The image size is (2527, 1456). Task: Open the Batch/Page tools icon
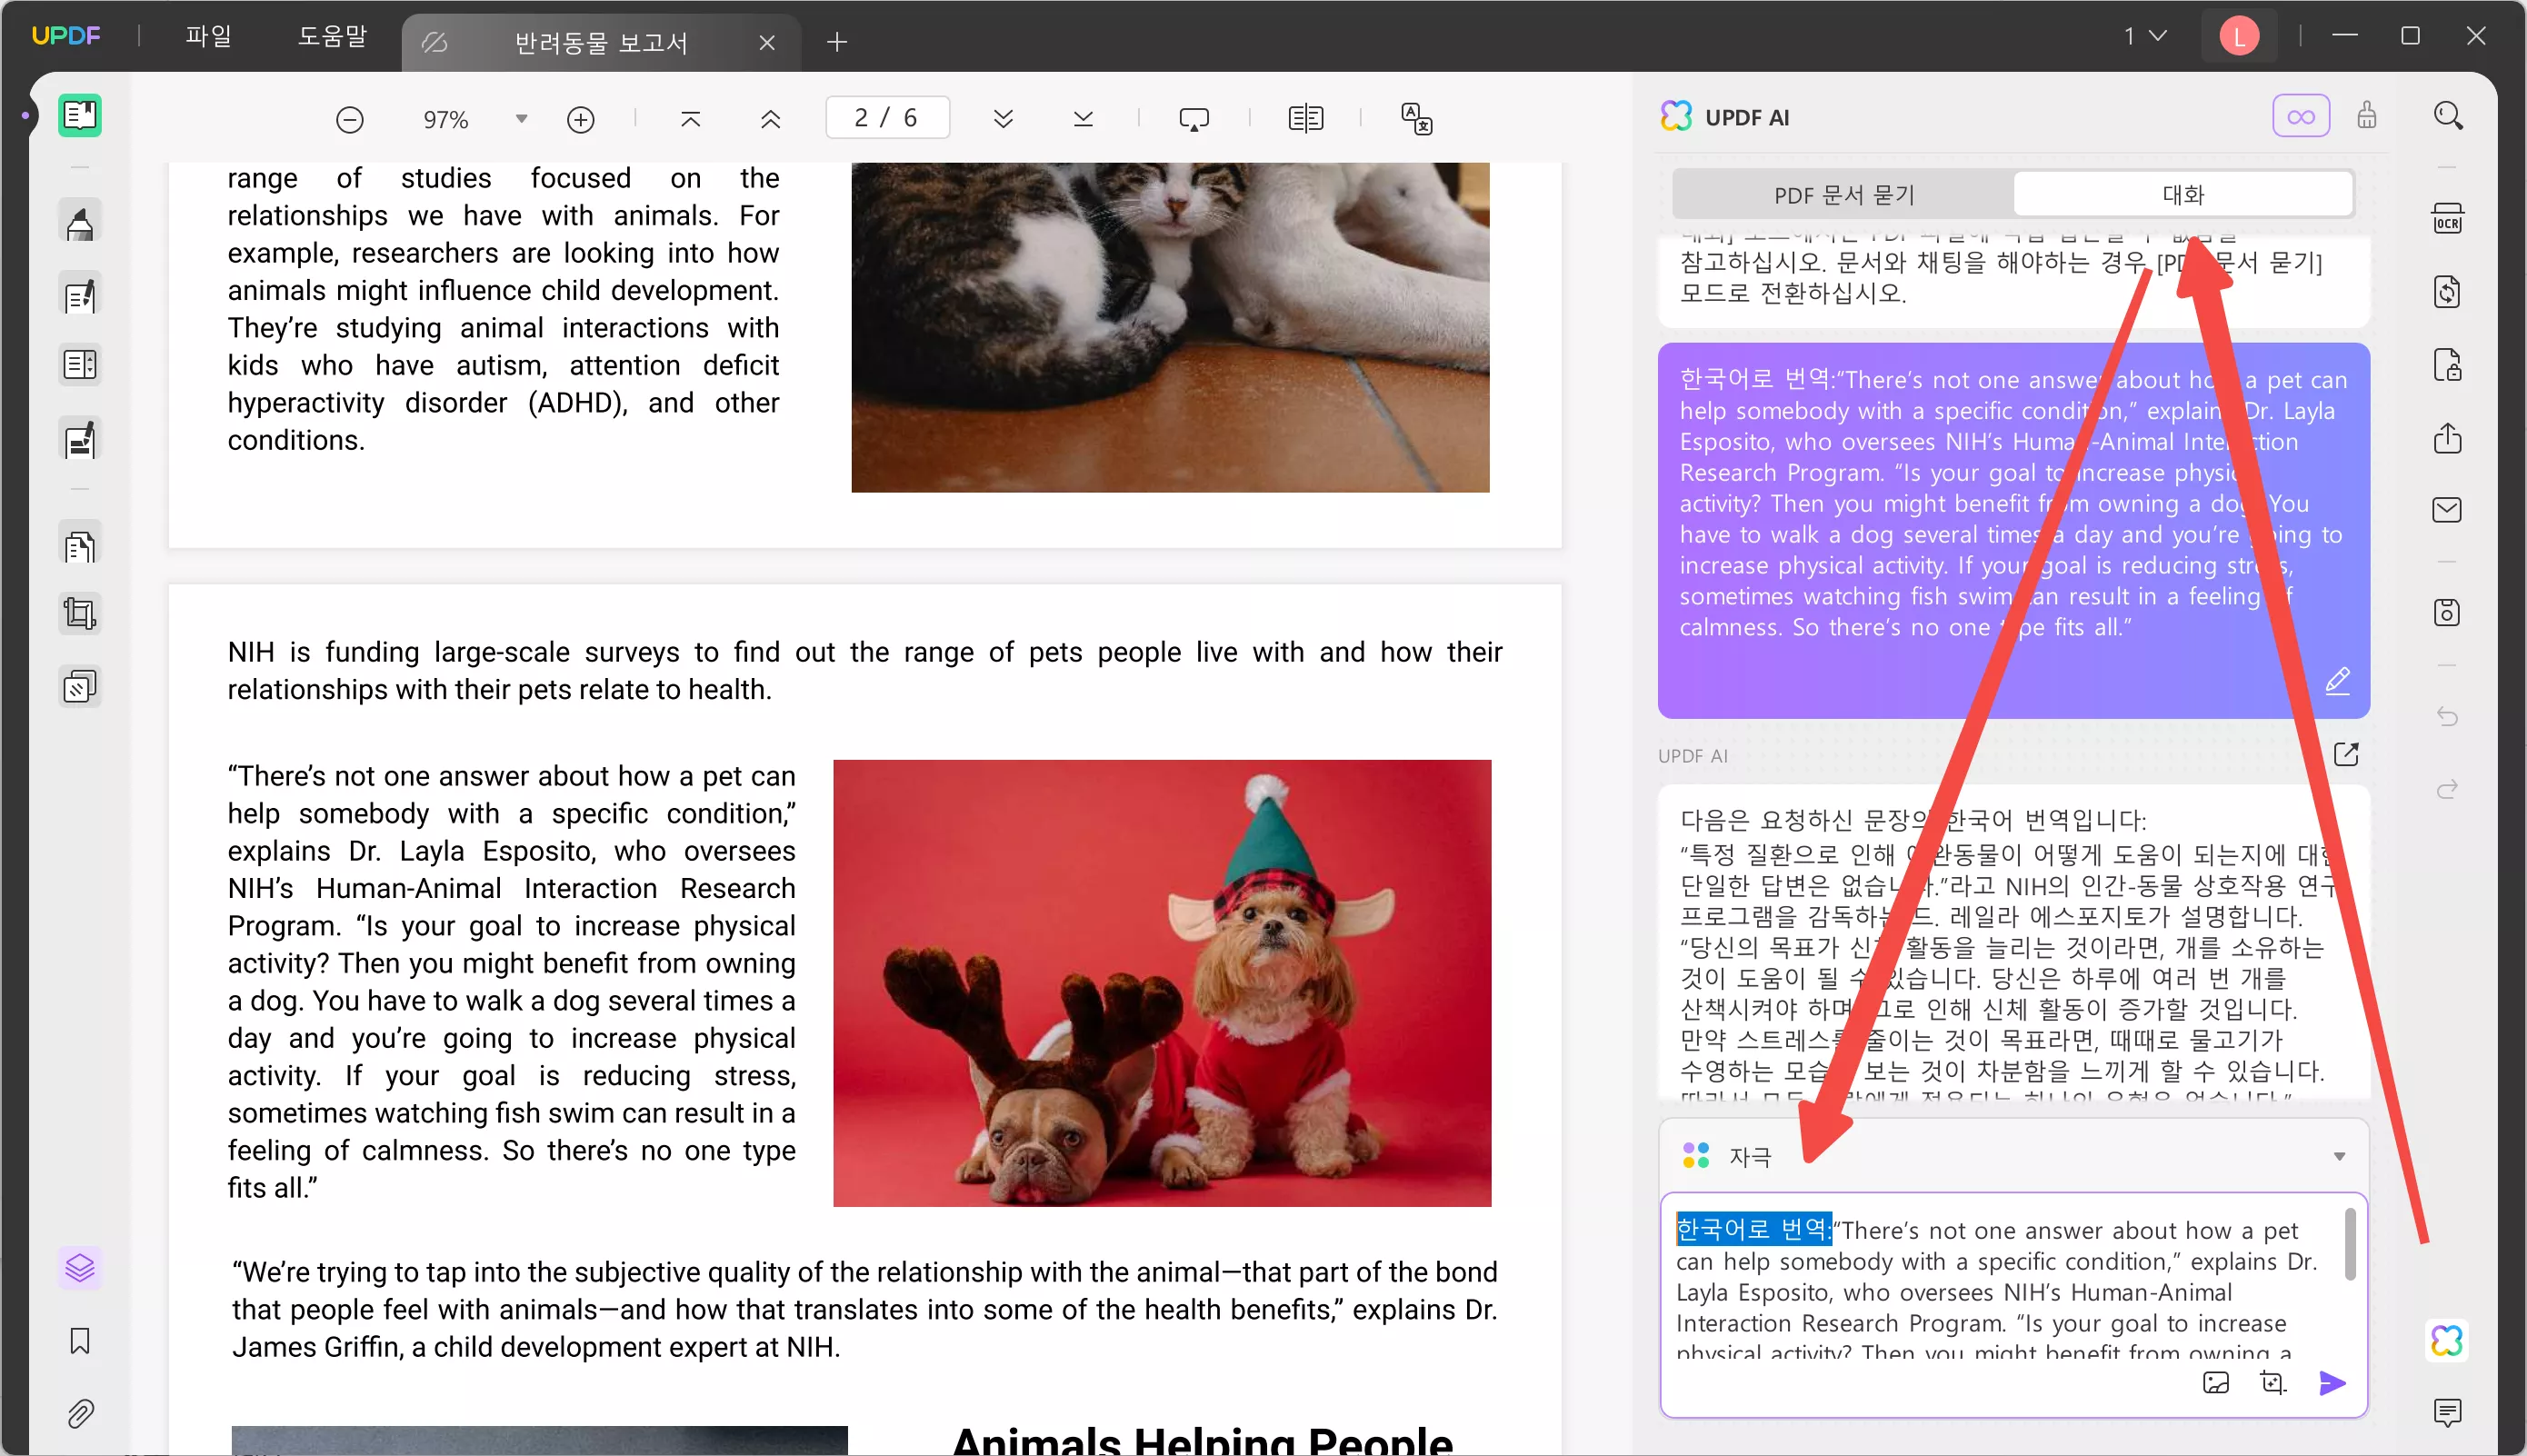[80, 687]
